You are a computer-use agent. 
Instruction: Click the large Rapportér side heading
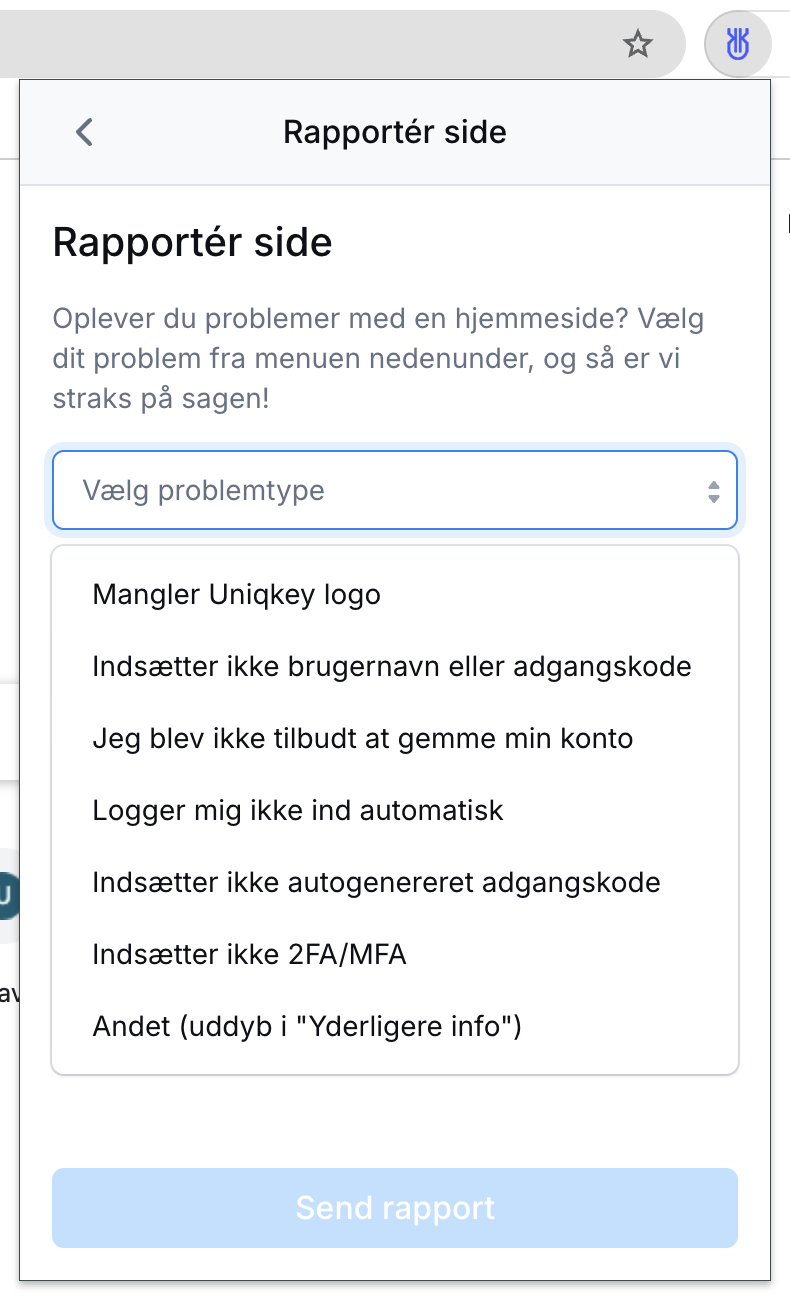pos(192,243)
